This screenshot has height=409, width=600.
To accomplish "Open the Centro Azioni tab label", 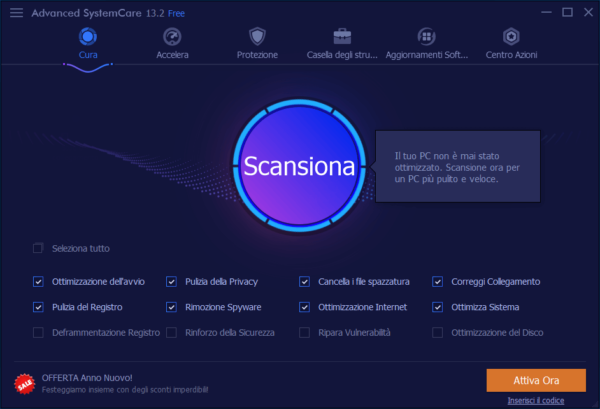I will click(511, 55).
